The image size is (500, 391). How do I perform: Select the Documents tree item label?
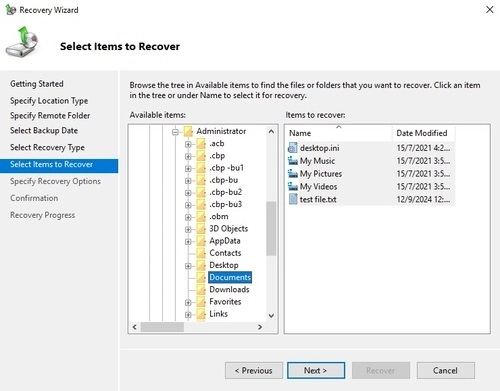230,277
